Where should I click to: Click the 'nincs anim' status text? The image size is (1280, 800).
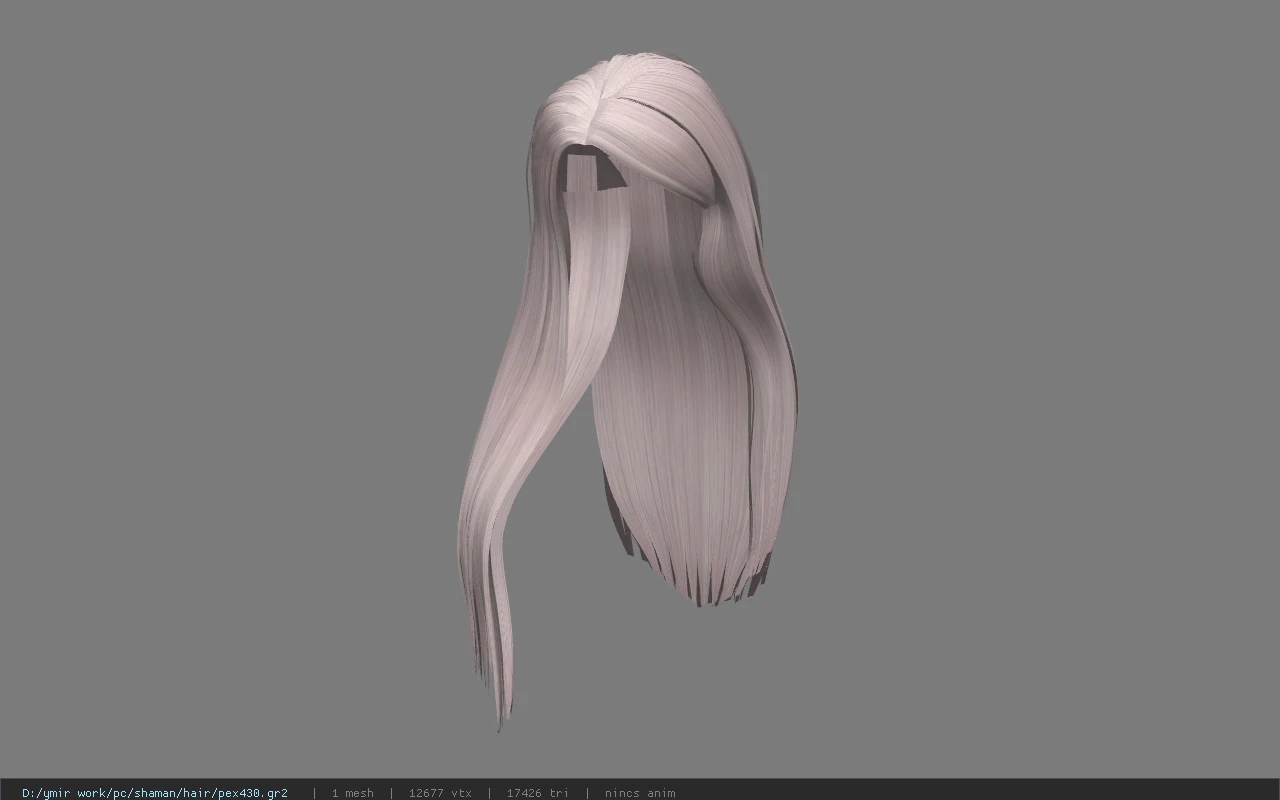click(640, 793)
